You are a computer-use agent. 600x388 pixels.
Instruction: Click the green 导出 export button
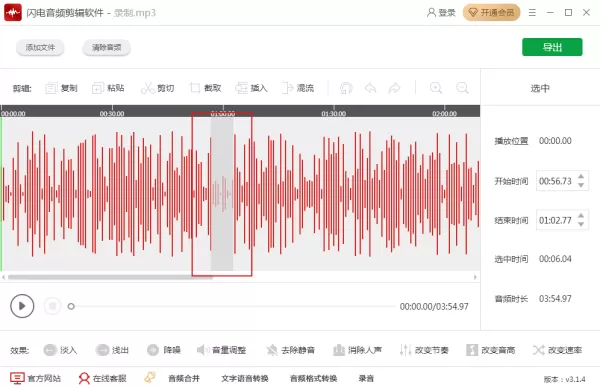552,47
